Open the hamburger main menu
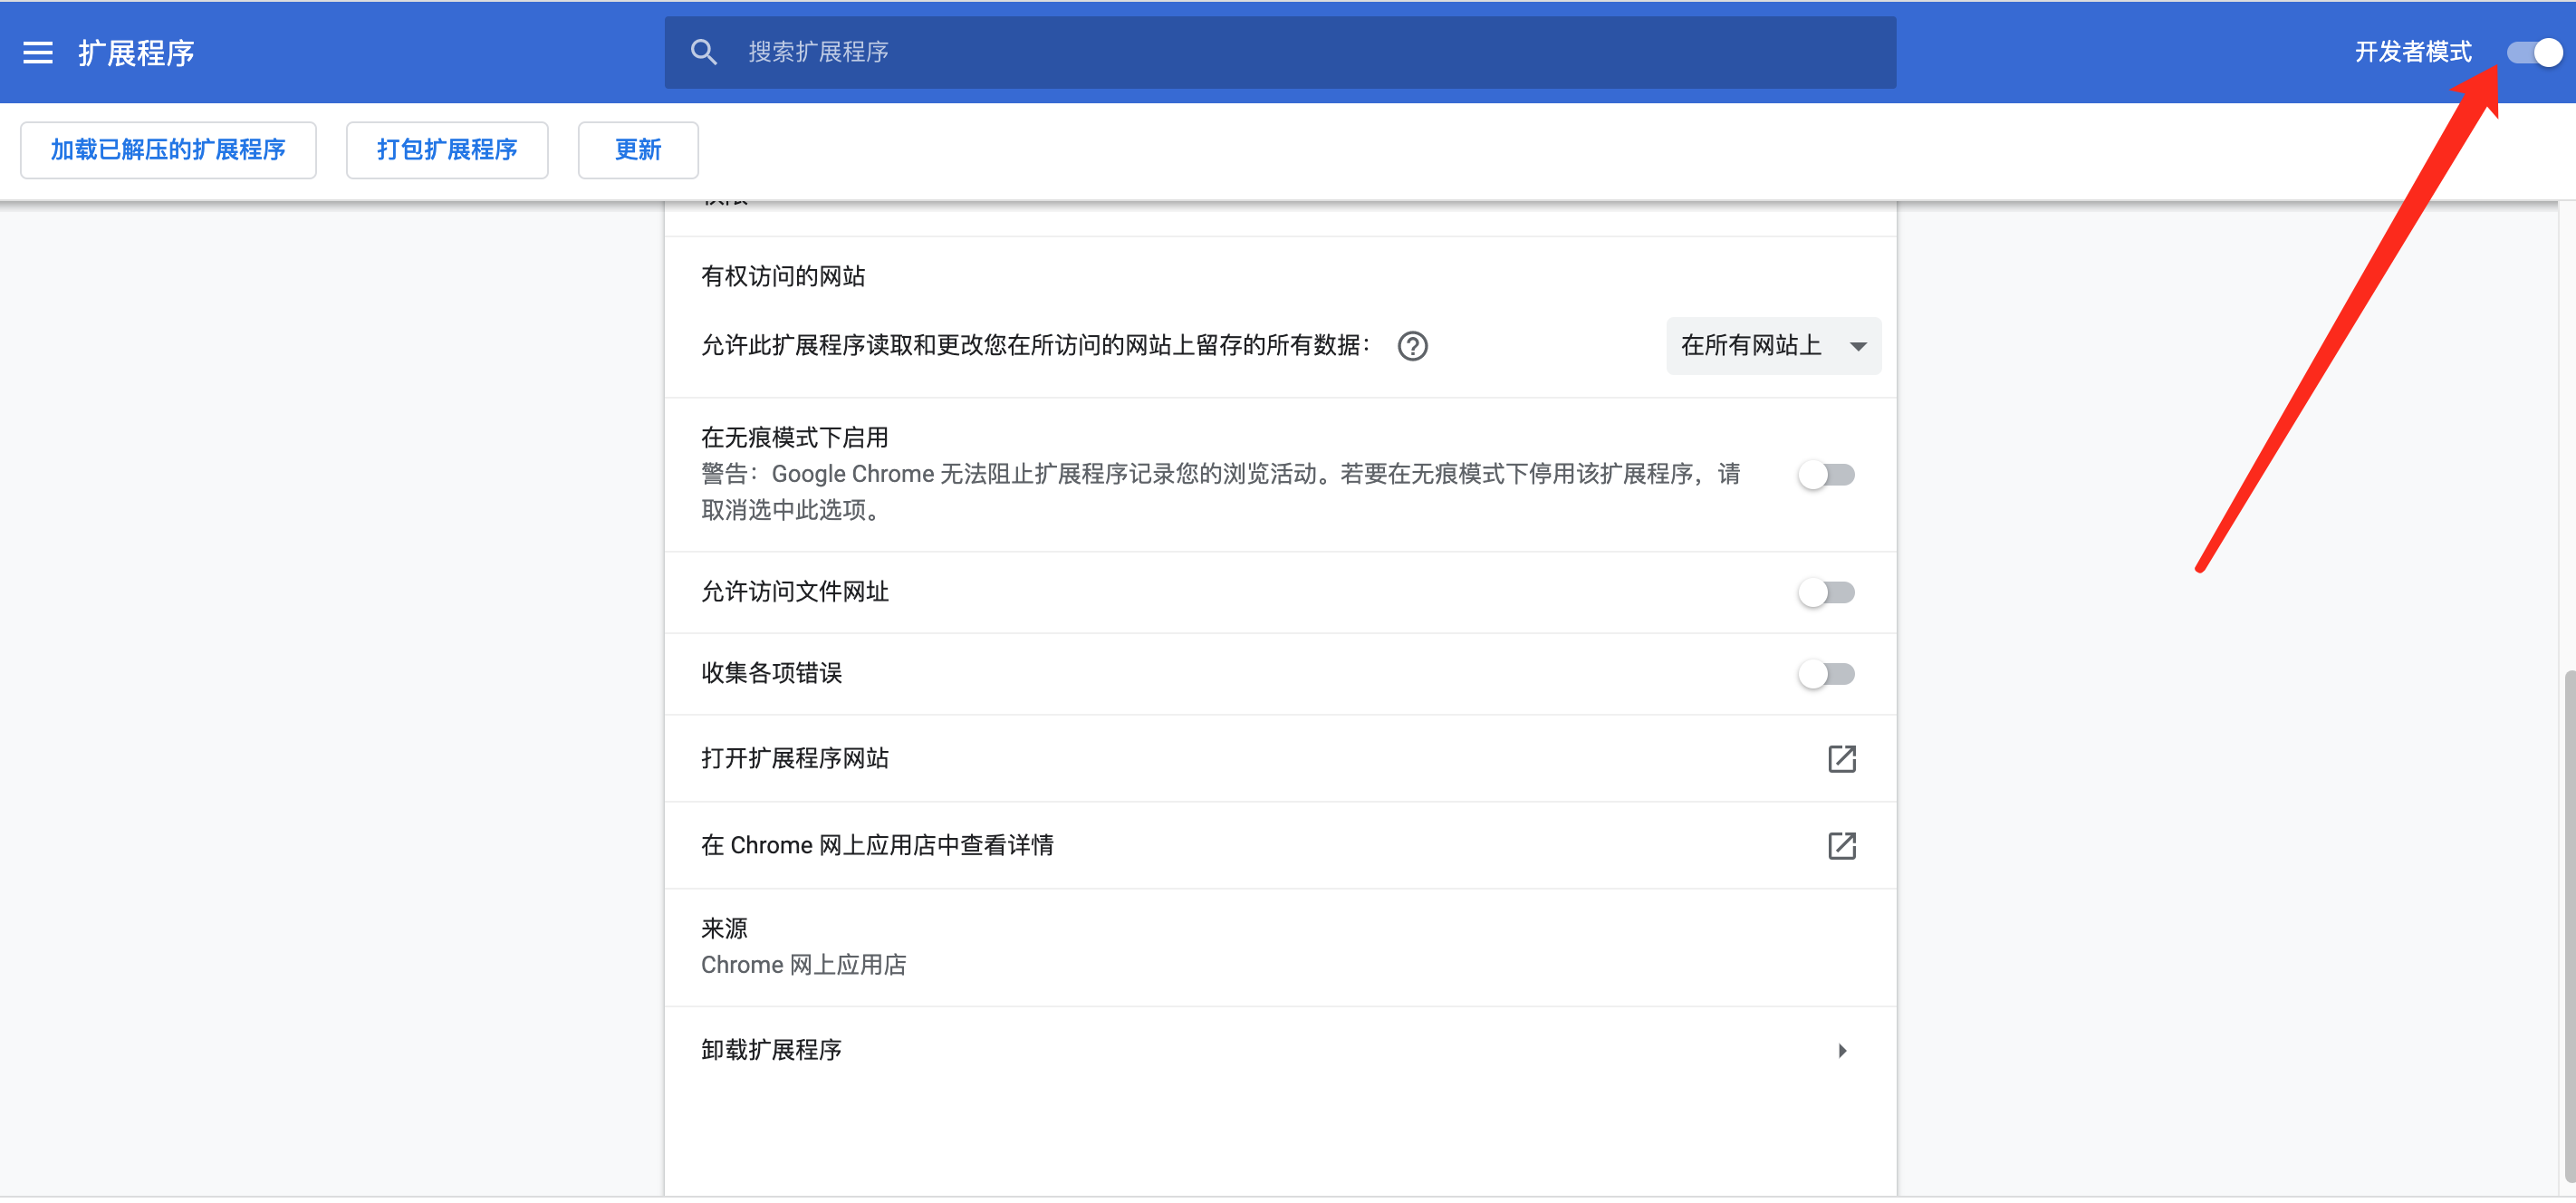 coord(38,53)
